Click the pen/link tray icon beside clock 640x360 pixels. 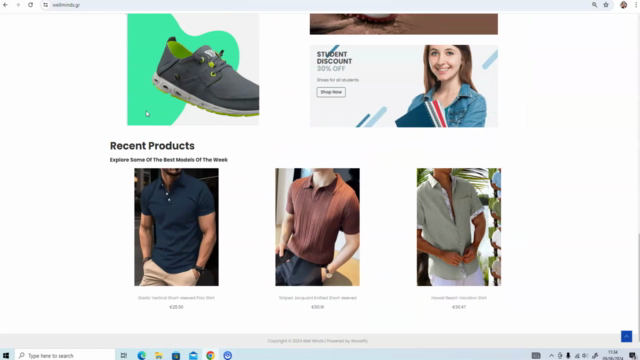click(595, 356)
